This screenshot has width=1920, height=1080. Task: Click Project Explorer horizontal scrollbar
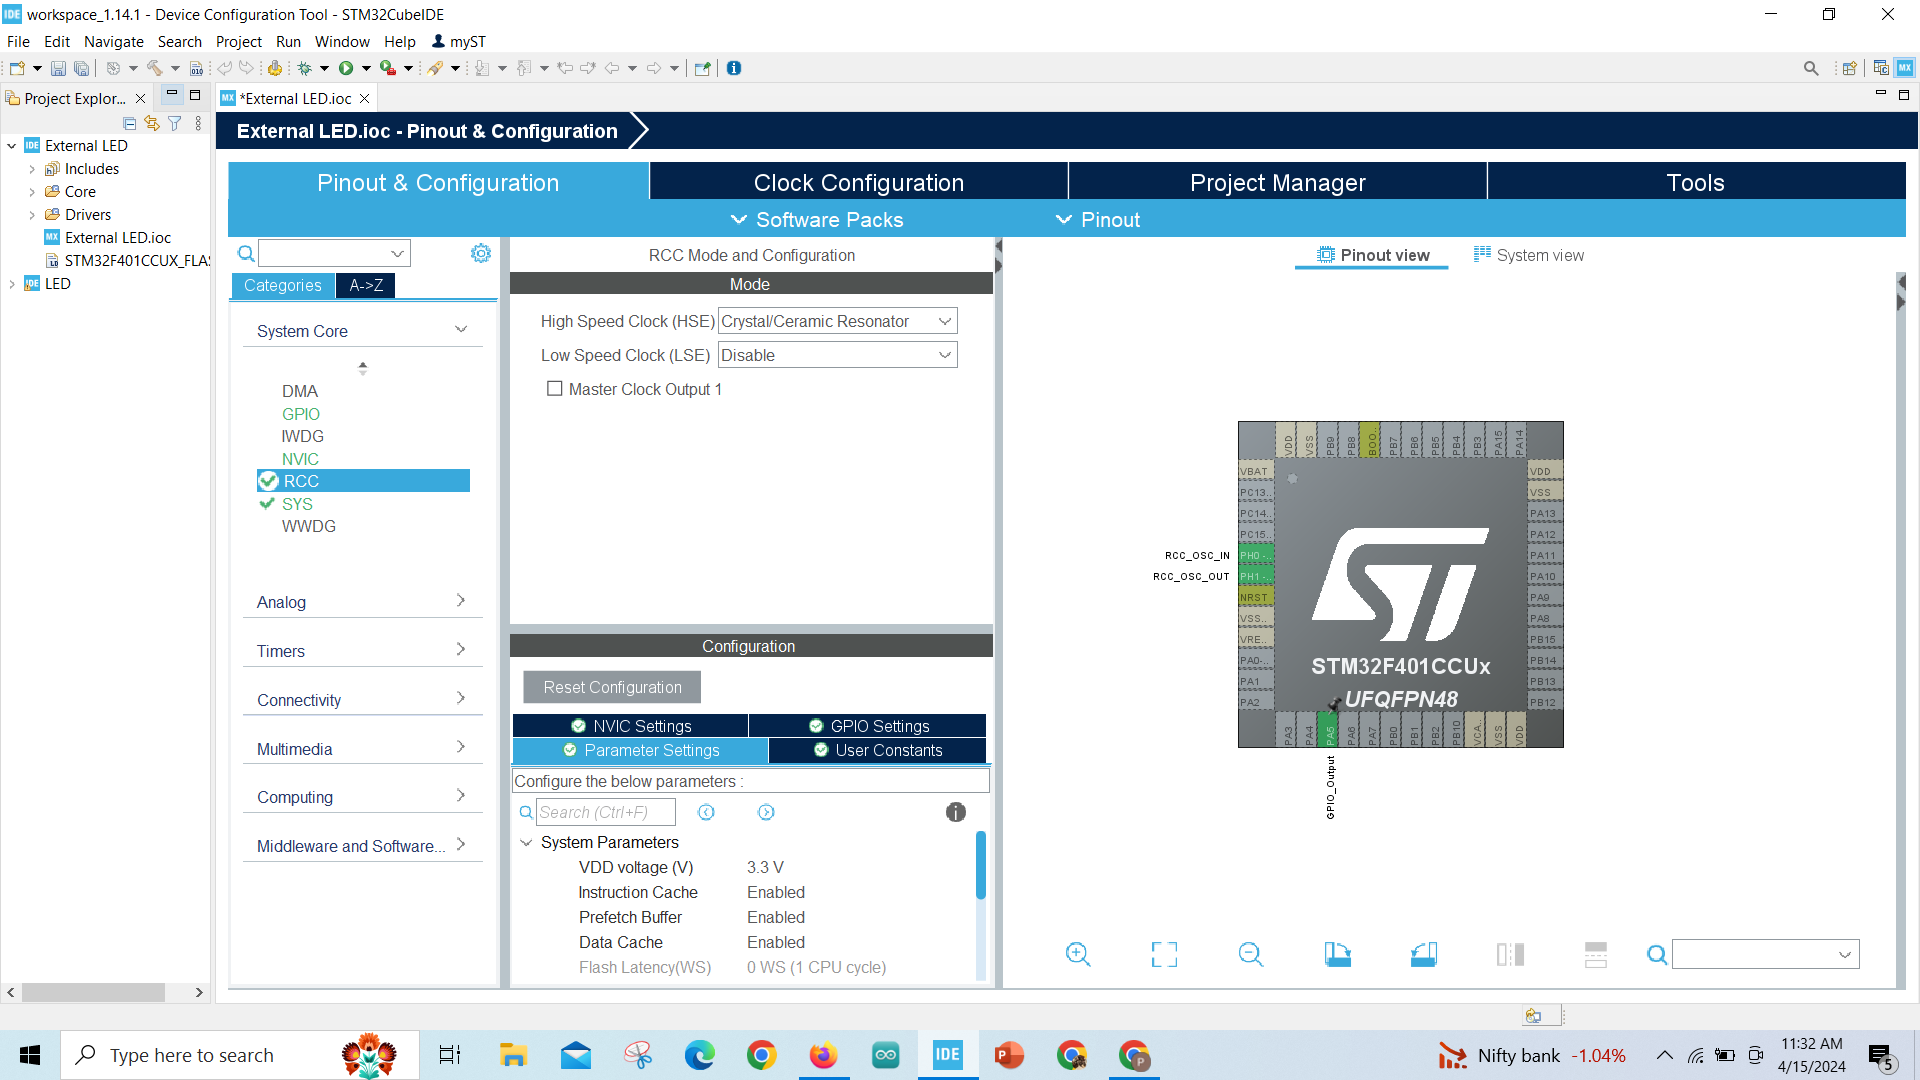[93, 992]
